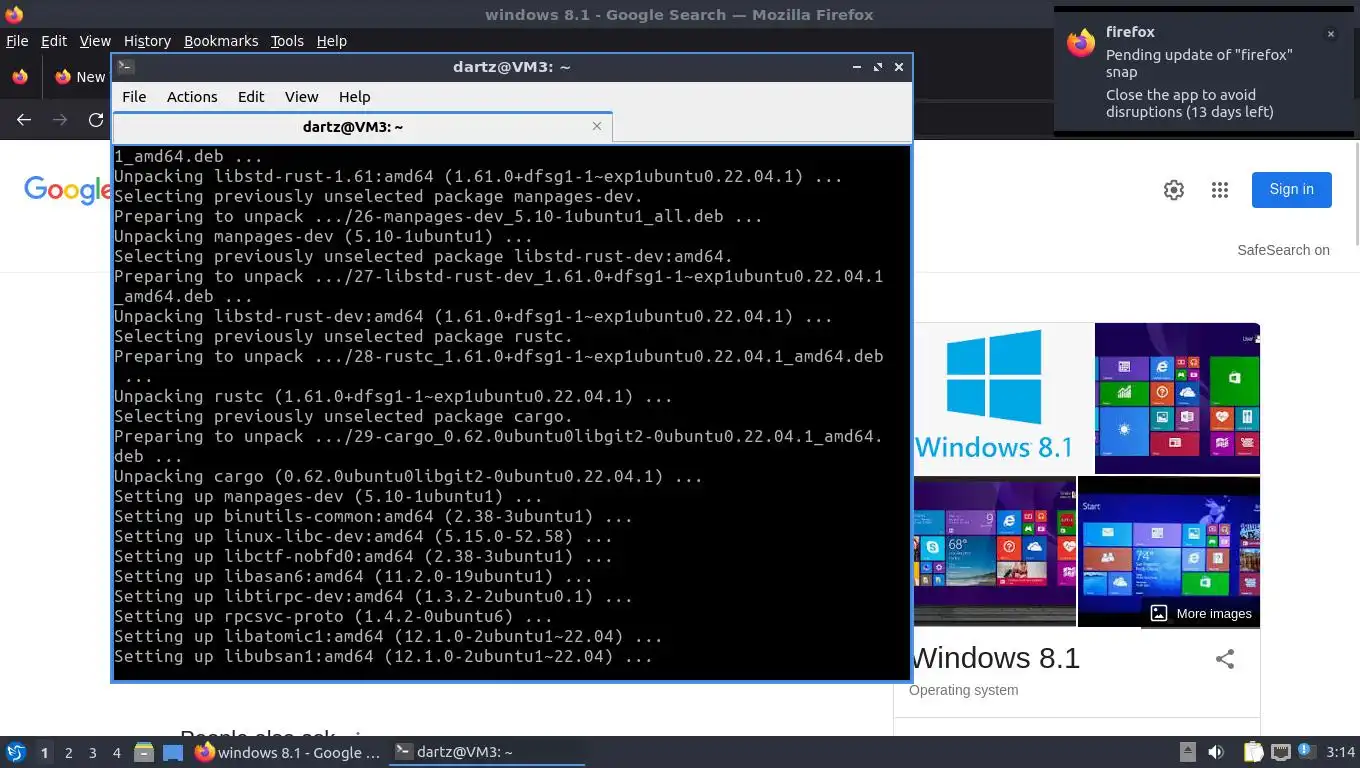Click the Firefox title bar logo icon

click(x=14, y=14)
